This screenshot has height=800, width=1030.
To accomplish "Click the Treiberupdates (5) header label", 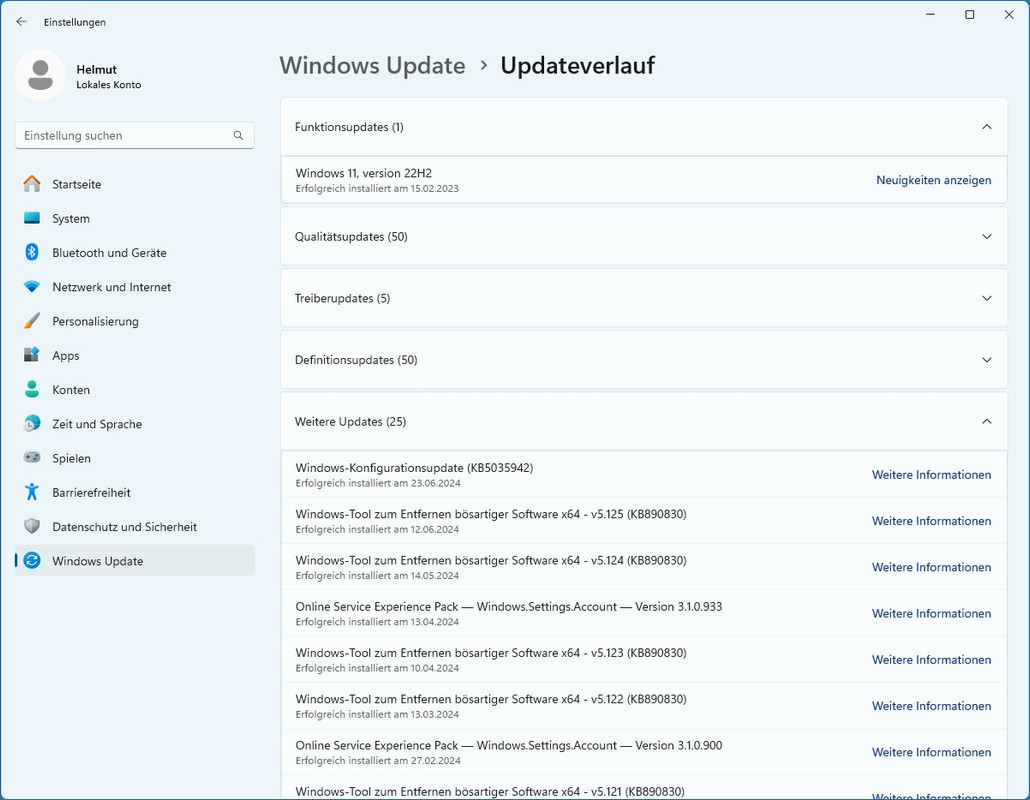I will pyautogui.click(x=342, y=298).
